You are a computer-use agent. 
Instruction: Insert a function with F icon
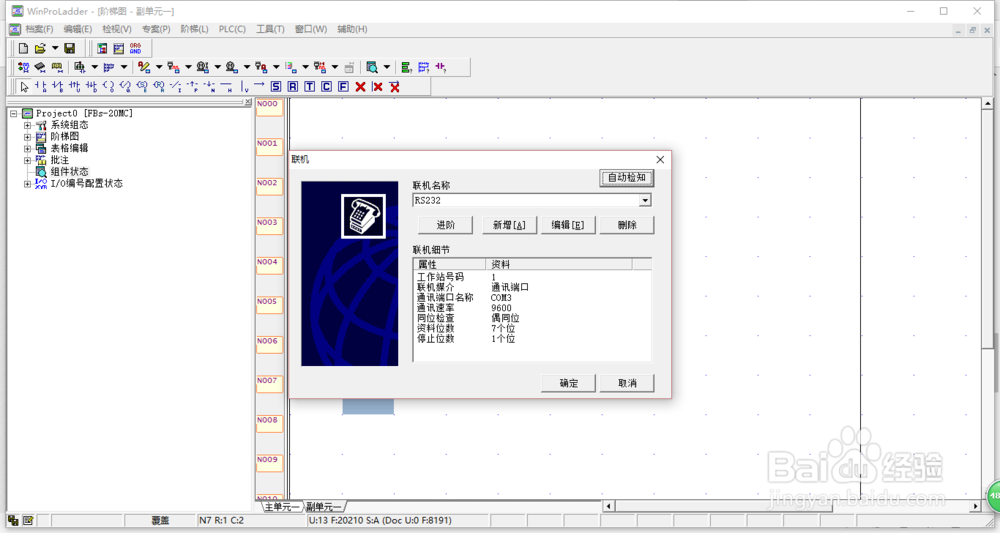click(x=343, y=87)
